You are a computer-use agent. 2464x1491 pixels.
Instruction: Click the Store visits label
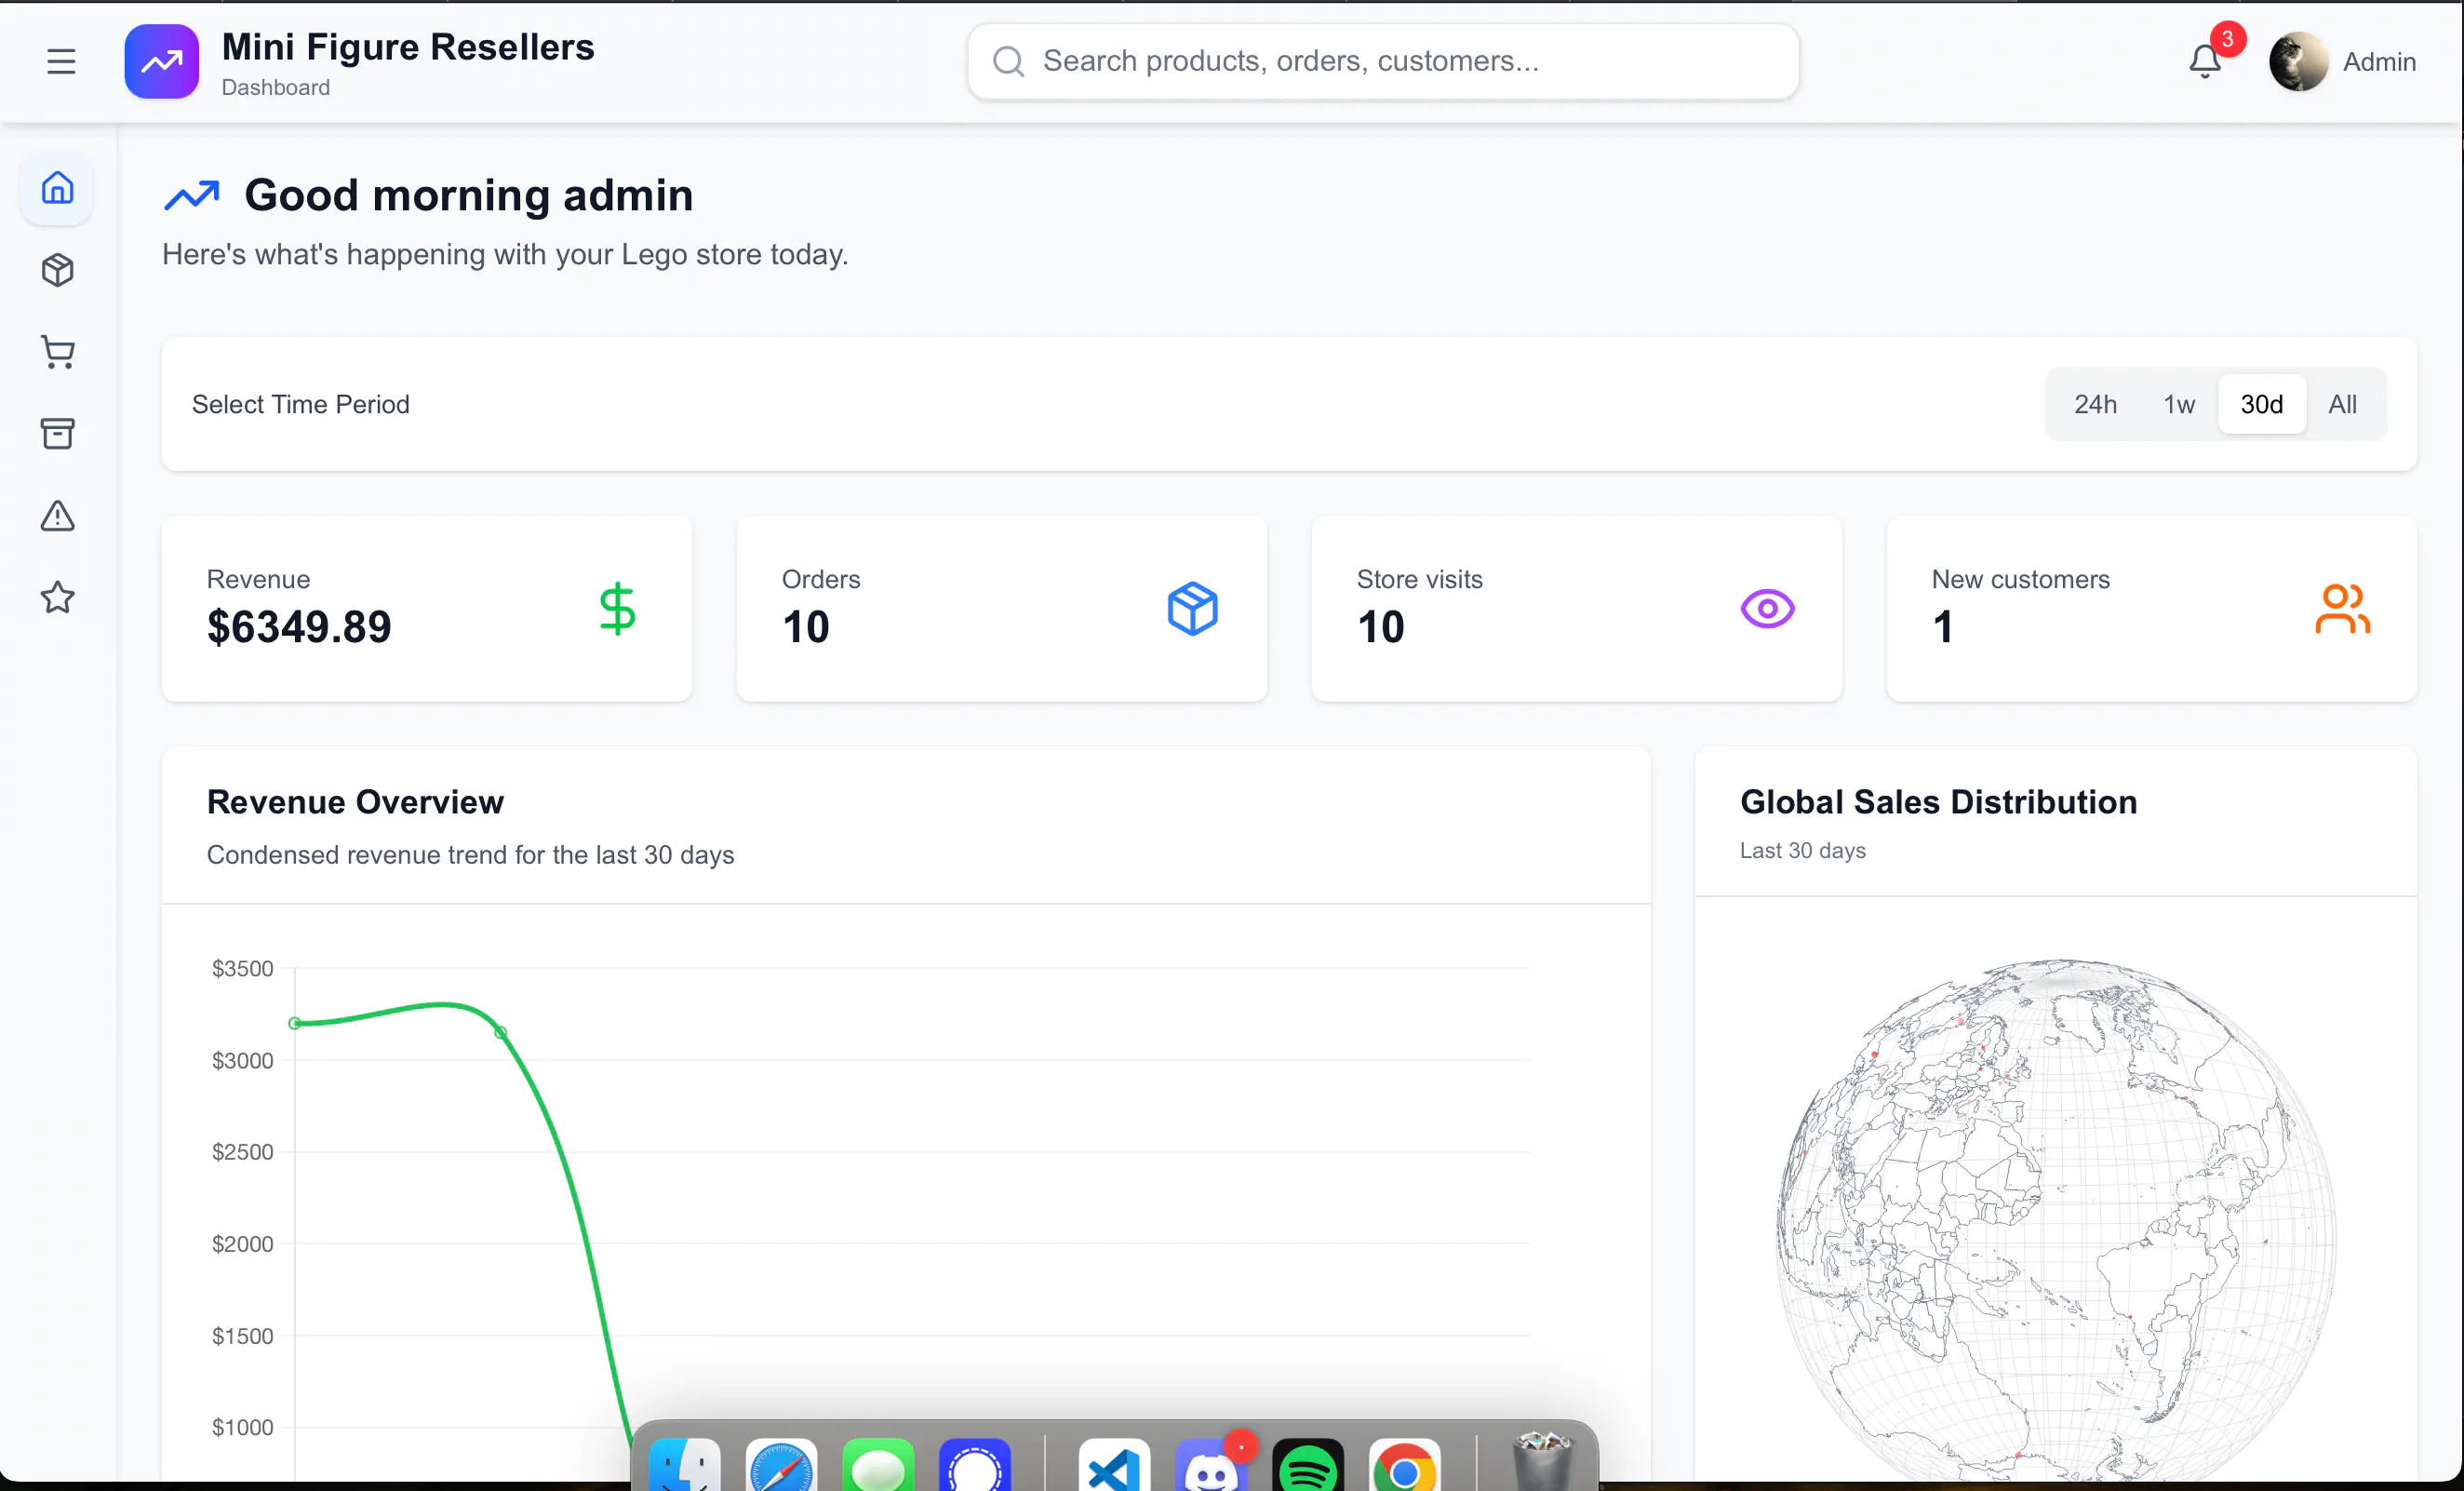(1419, 579)
